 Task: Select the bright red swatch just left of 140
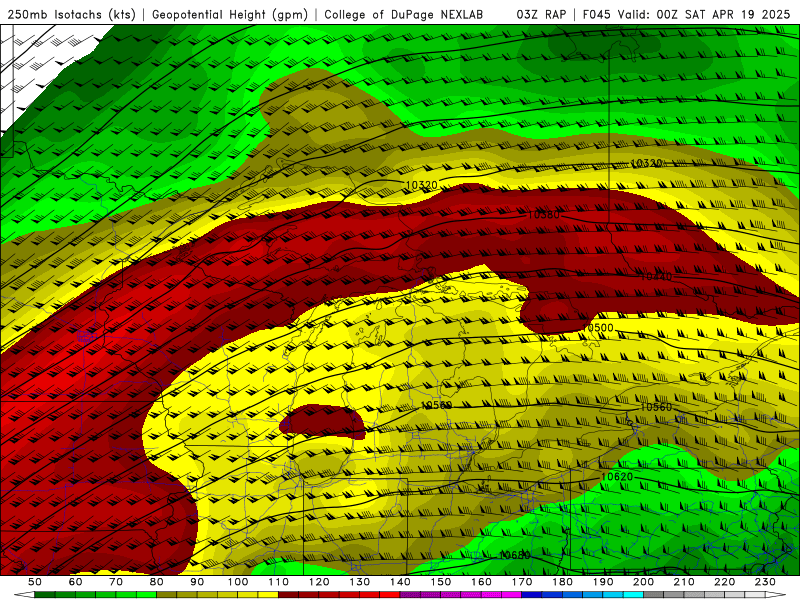coord(390,595)
